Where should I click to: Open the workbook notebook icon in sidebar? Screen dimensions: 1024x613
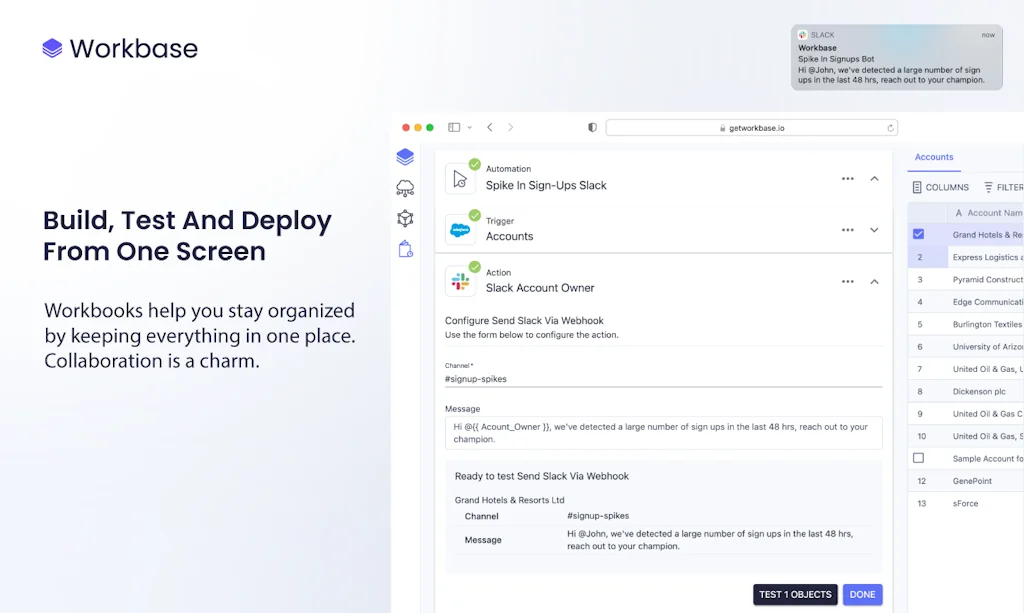[x=405, y=249]
